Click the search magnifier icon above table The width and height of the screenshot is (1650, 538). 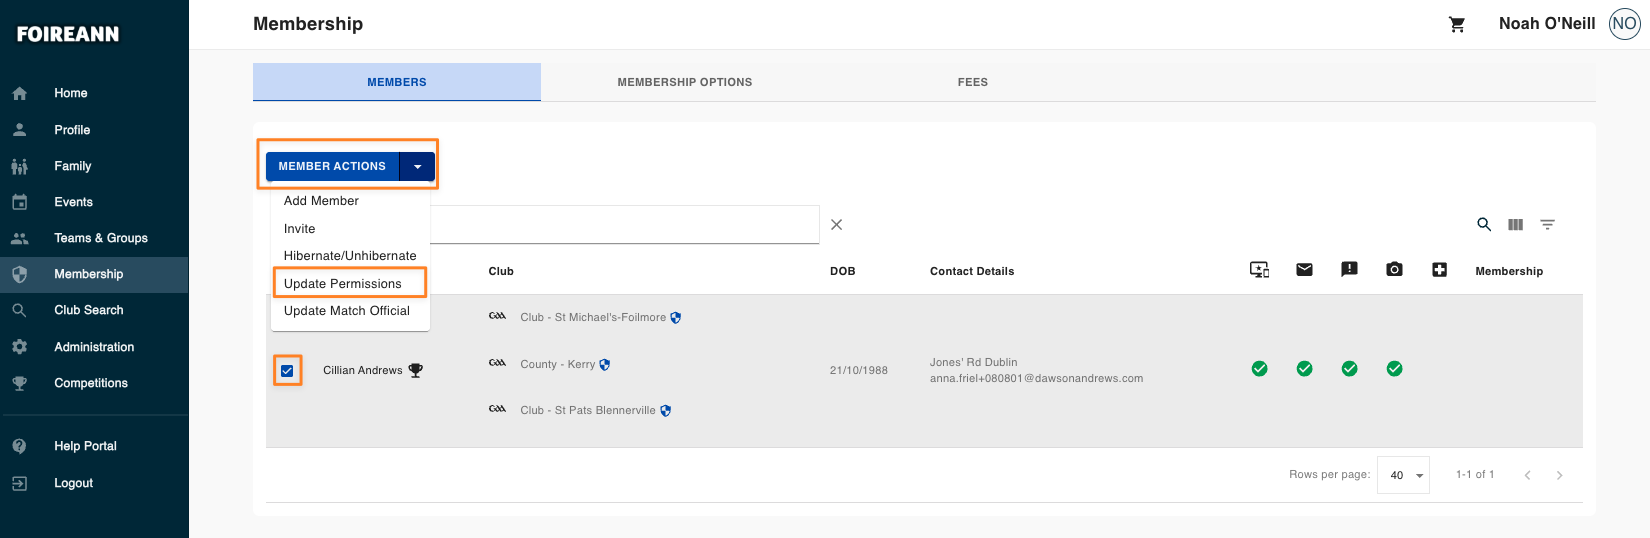(x=1484, y=224)
